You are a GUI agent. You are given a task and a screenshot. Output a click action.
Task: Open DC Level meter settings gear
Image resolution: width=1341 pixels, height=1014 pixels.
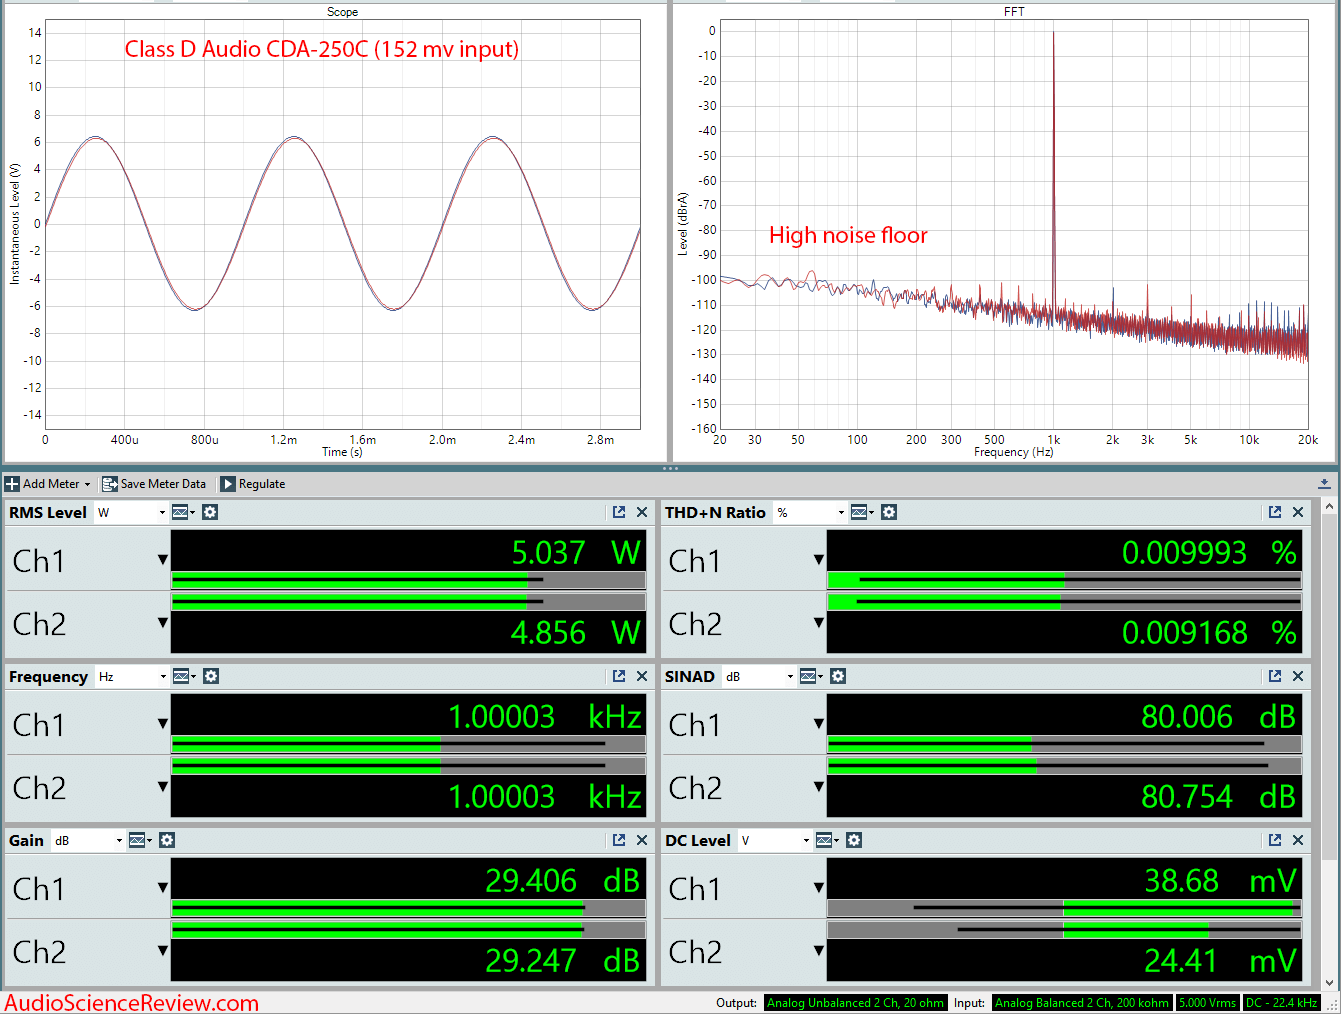[854, 840]
